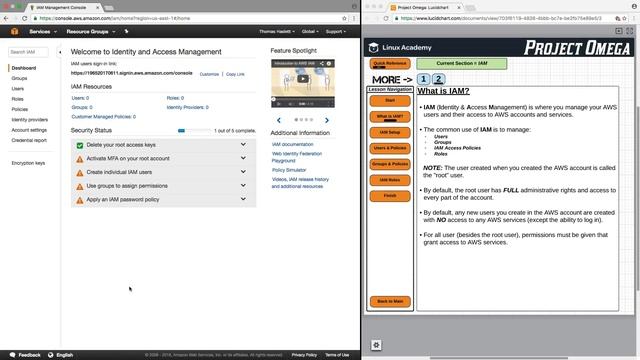Image resolution: width=640 pixels, height=360 pixels.
Task: Click the Linux Academy logo icon
Action: [x=373, y=48]
